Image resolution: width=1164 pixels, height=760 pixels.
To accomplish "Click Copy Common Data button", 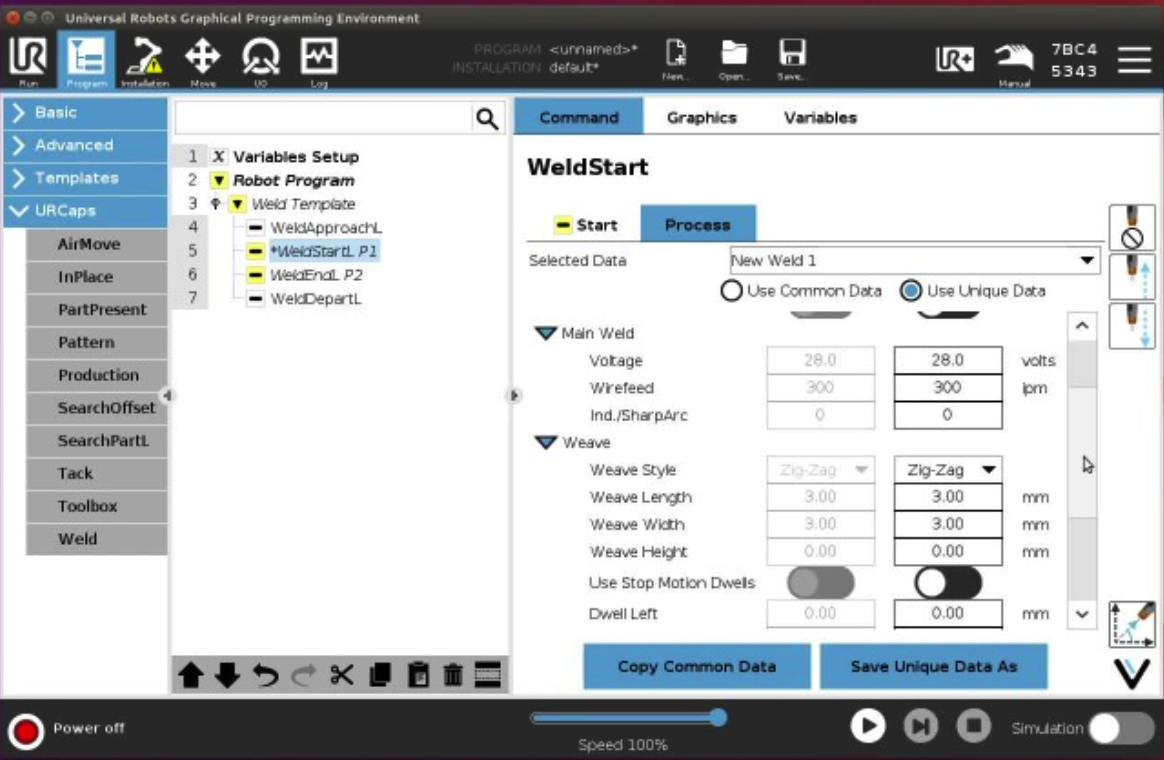I will click(696, 666).
